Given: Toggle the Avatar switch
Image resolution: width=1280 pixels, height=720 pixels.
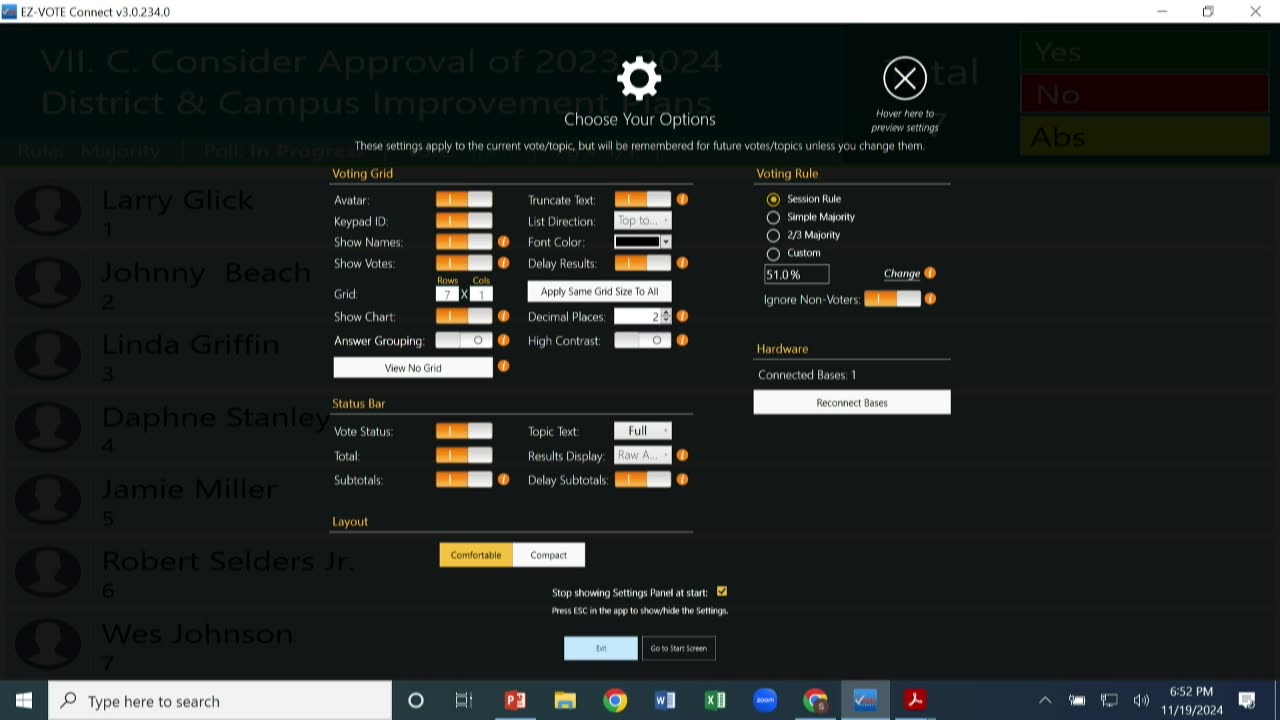Looking at the screenshot, I should coord(464,199).
